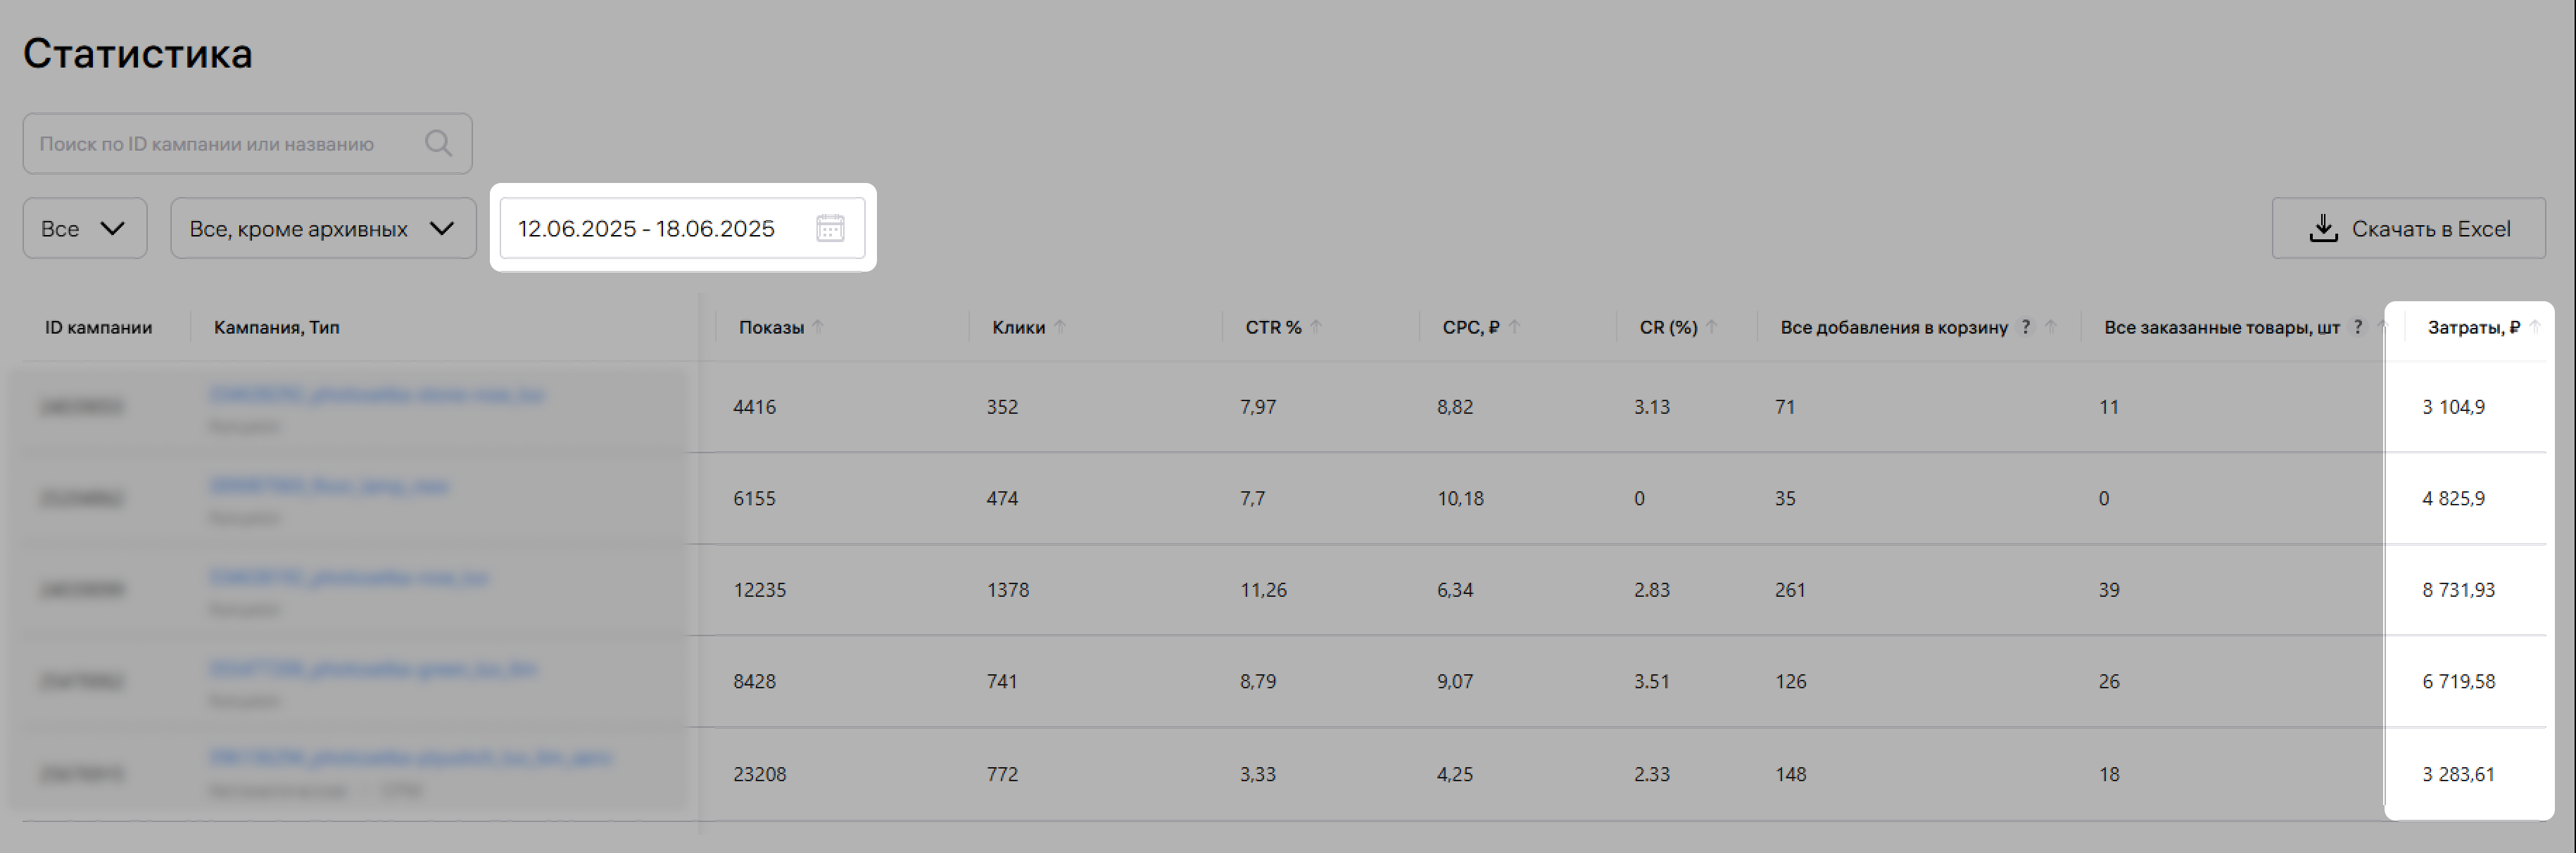
Task: Sort by Клики arrow icon
Action: coord(1060,327)
